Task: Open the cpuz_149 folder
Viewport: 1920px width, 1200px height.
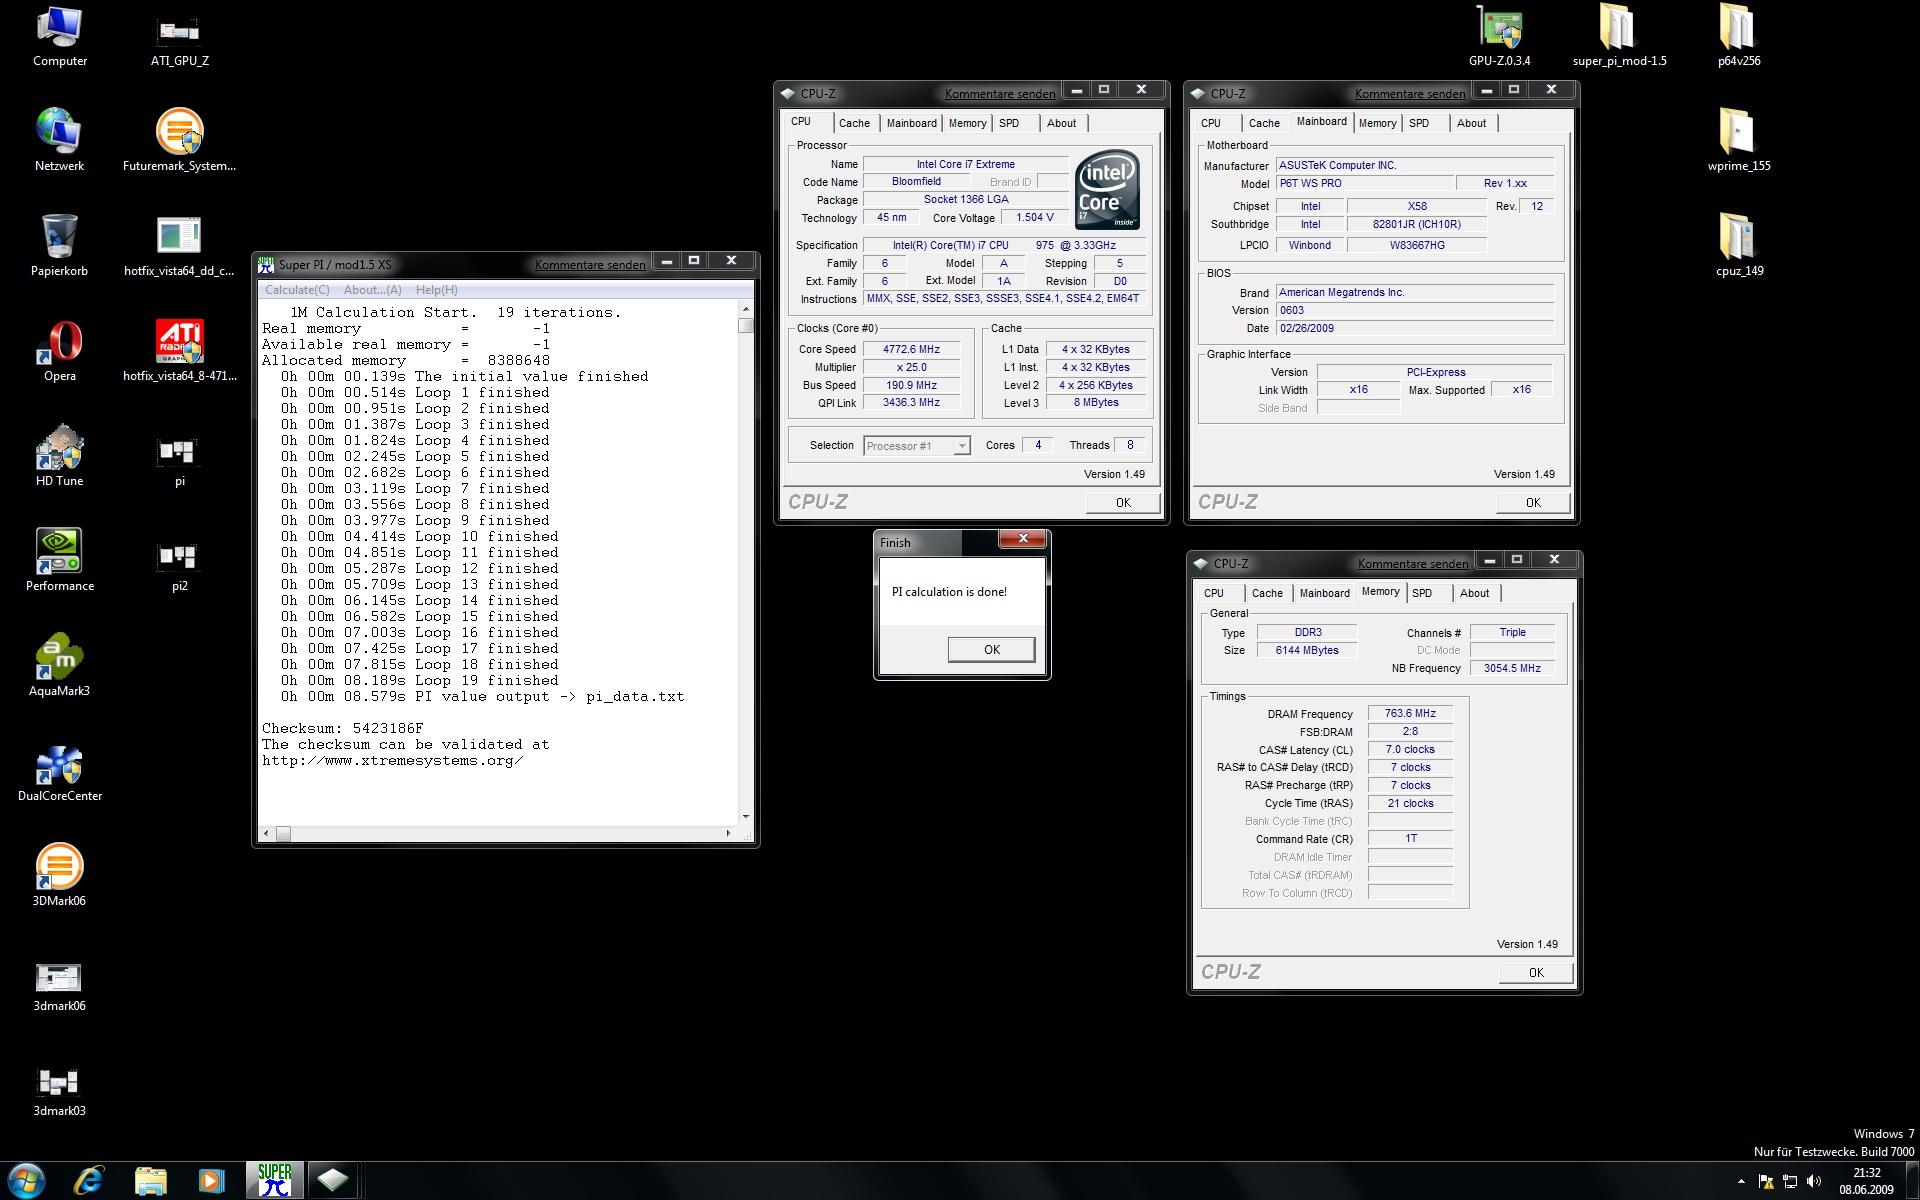Action: click(x=1739, y=246)
